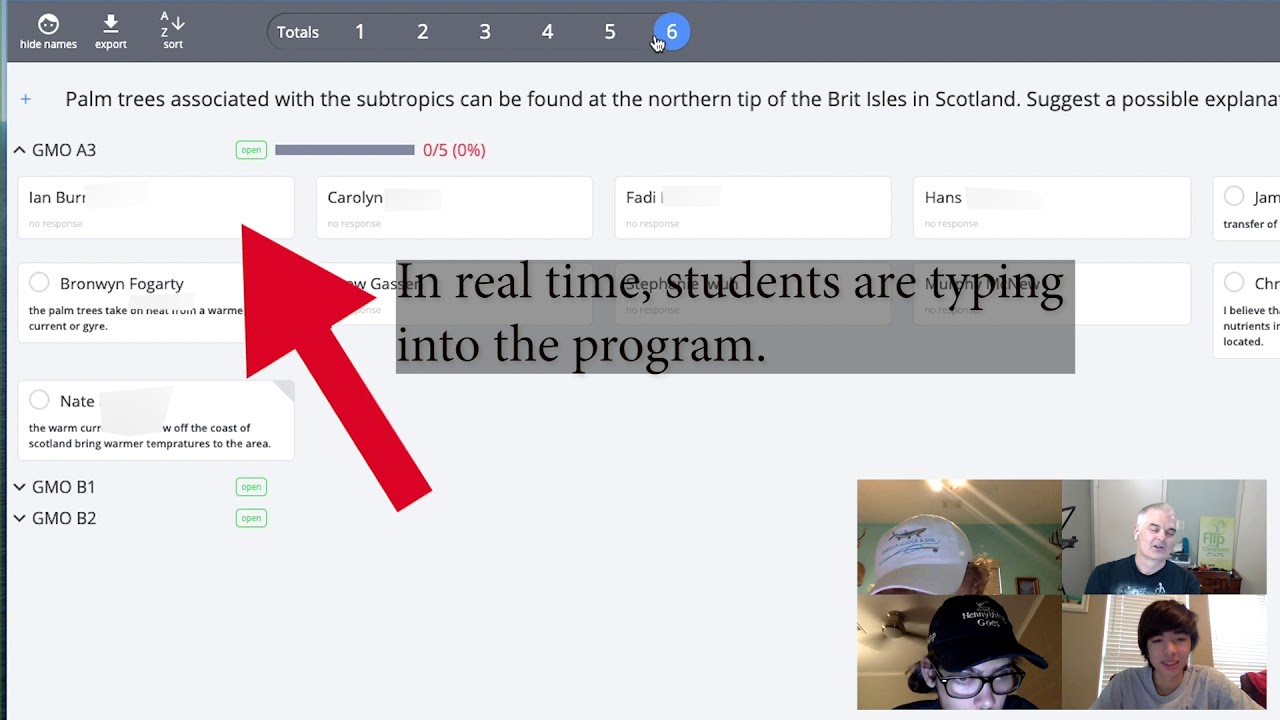Click the top-left video of person in white cap
The width and height of the screenshot is (1280, 720).
tap(959, 537)
